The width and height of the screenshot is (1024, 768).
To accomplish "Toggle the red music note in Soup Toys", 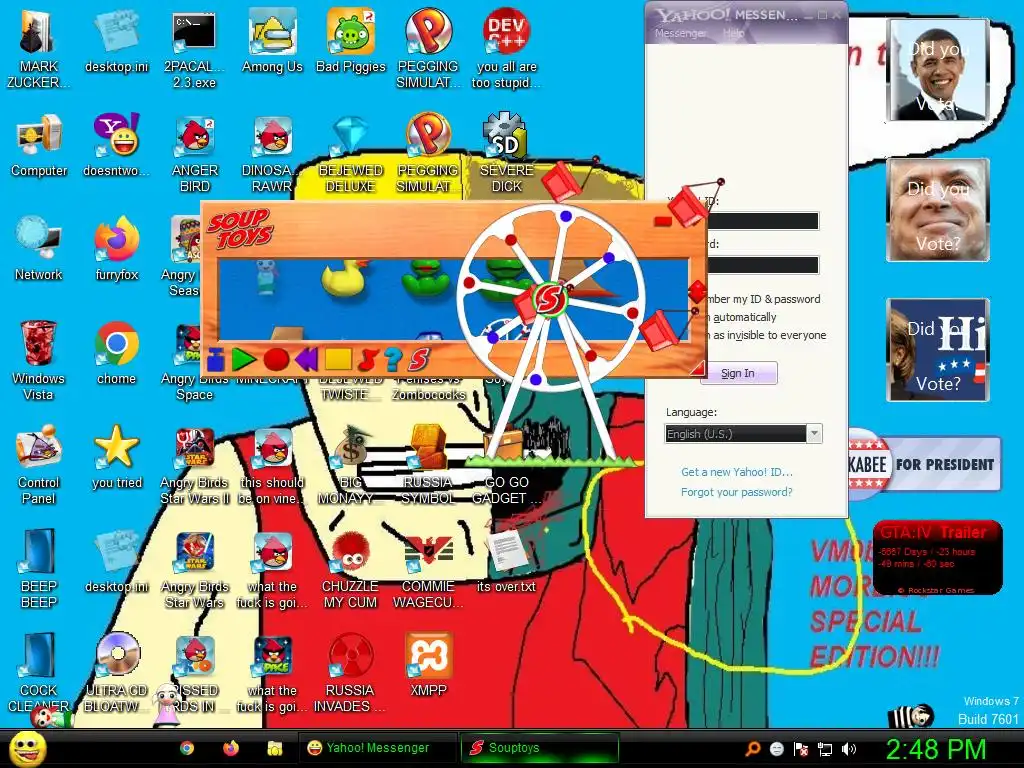I will 368,359.
